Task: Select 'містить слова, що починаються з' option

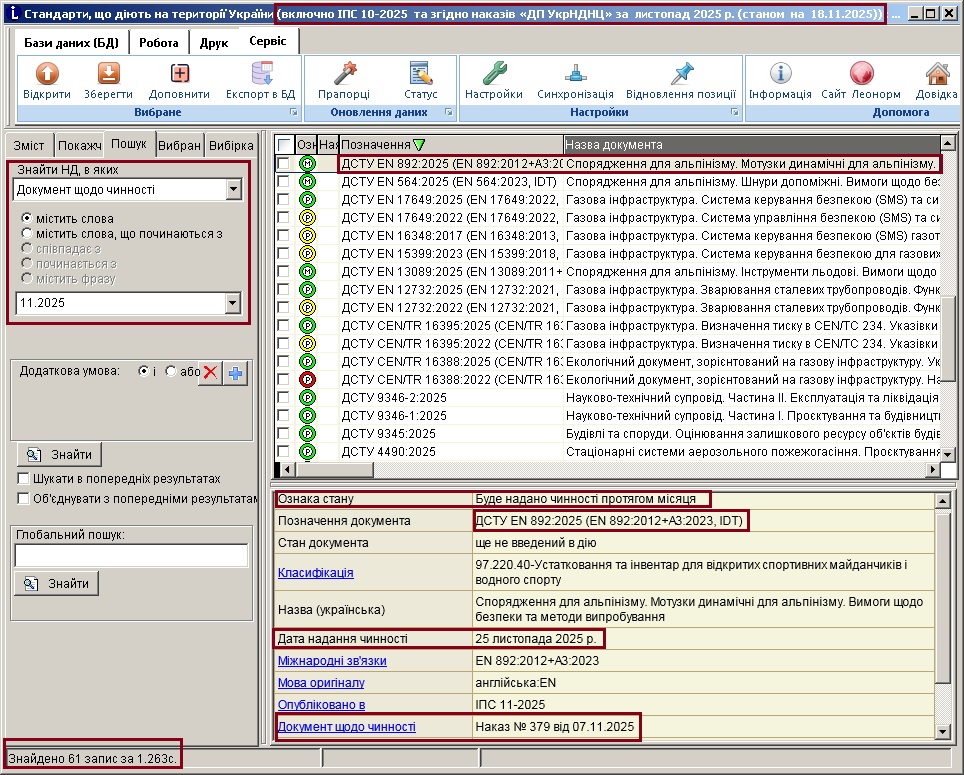Action: (x=27, y=233)
